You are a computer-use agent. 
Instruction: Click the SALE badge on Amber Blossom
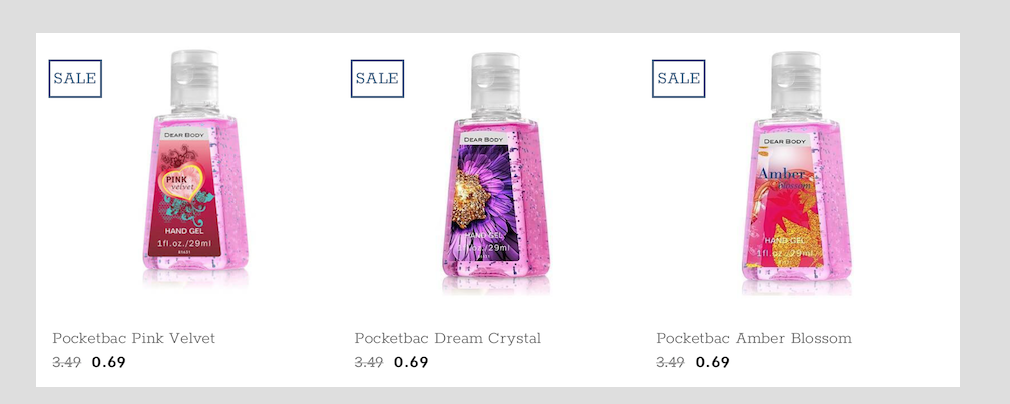[679, 78]
